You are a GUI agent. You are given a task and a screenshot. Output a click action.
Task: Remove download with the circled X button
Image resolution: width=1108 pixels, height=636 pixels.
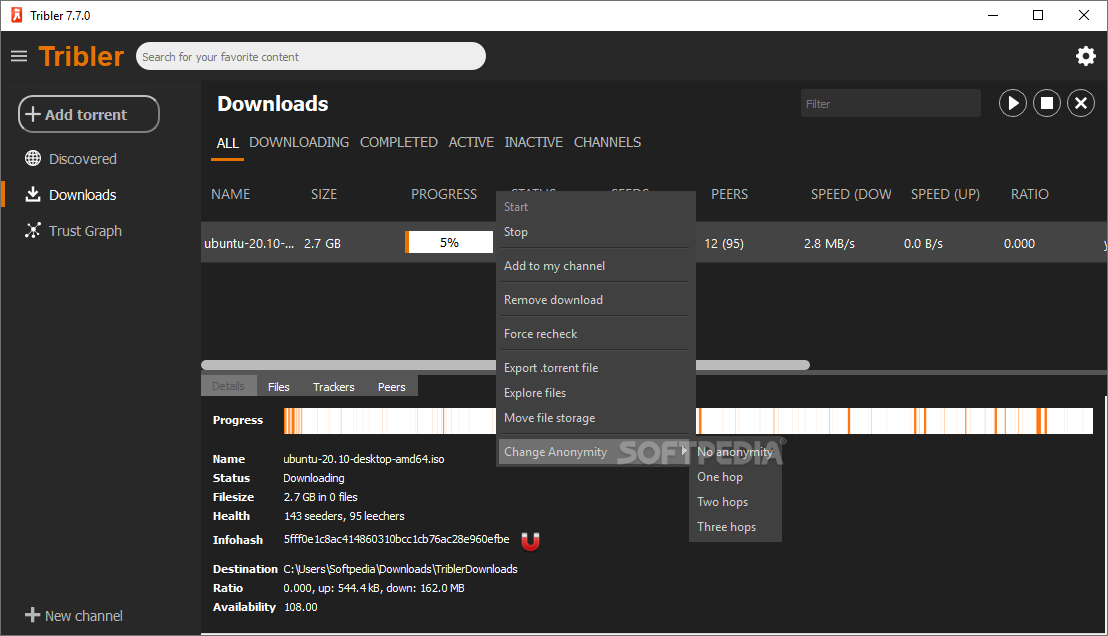[1081, 103]
